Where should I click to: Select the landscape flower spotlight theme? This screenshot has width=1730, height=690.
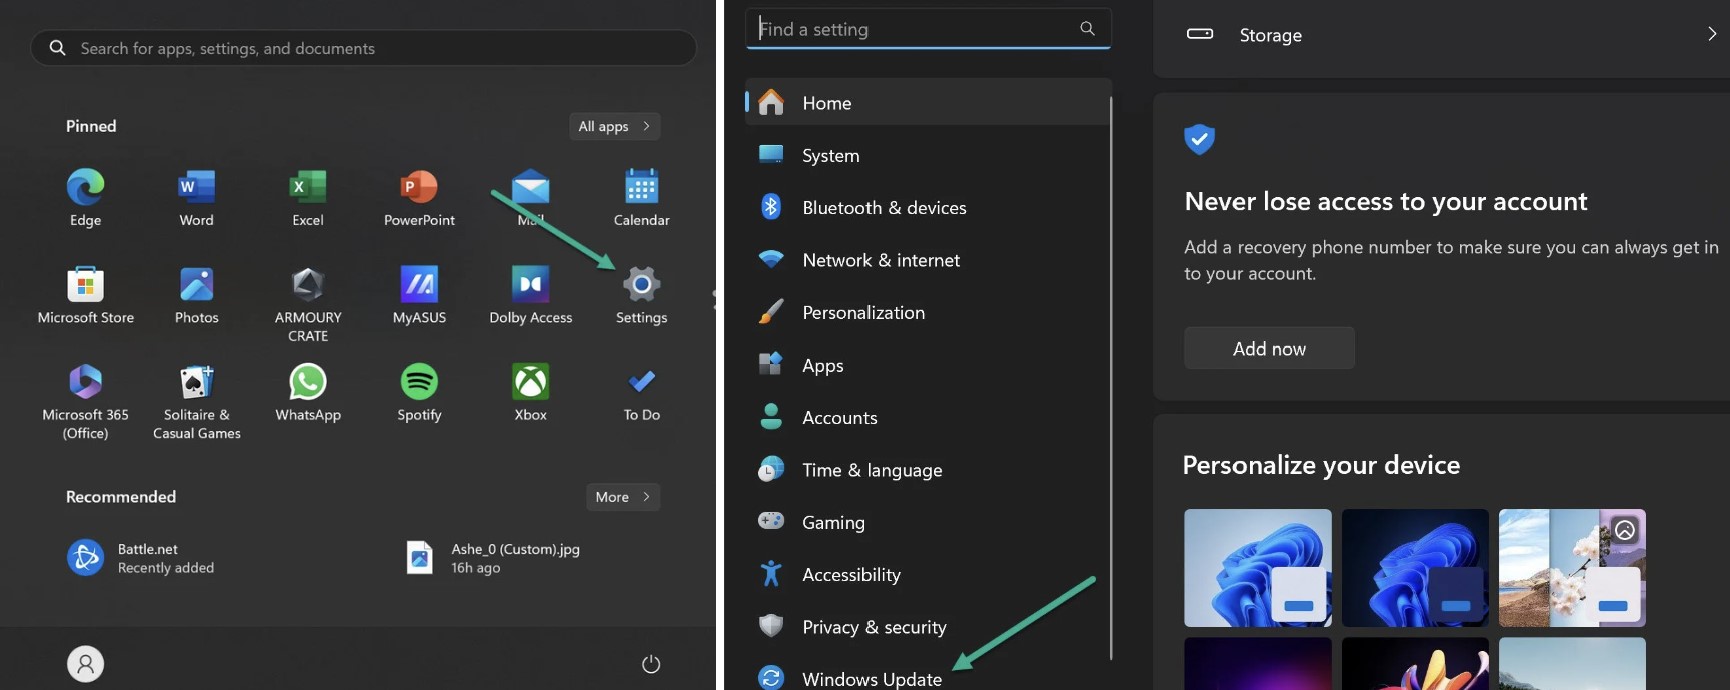pyautogui.click(x=1572, y=568)
